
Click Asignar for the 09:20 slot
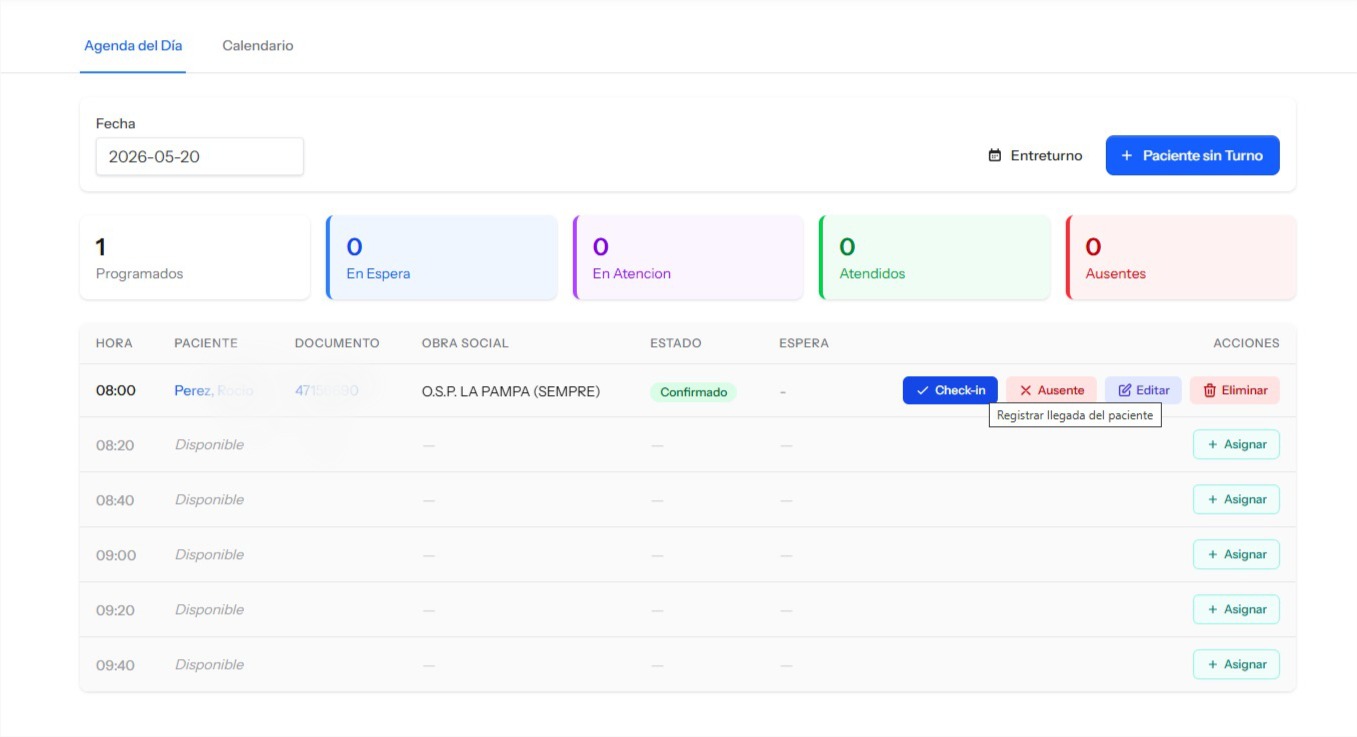click(1236, 610)
